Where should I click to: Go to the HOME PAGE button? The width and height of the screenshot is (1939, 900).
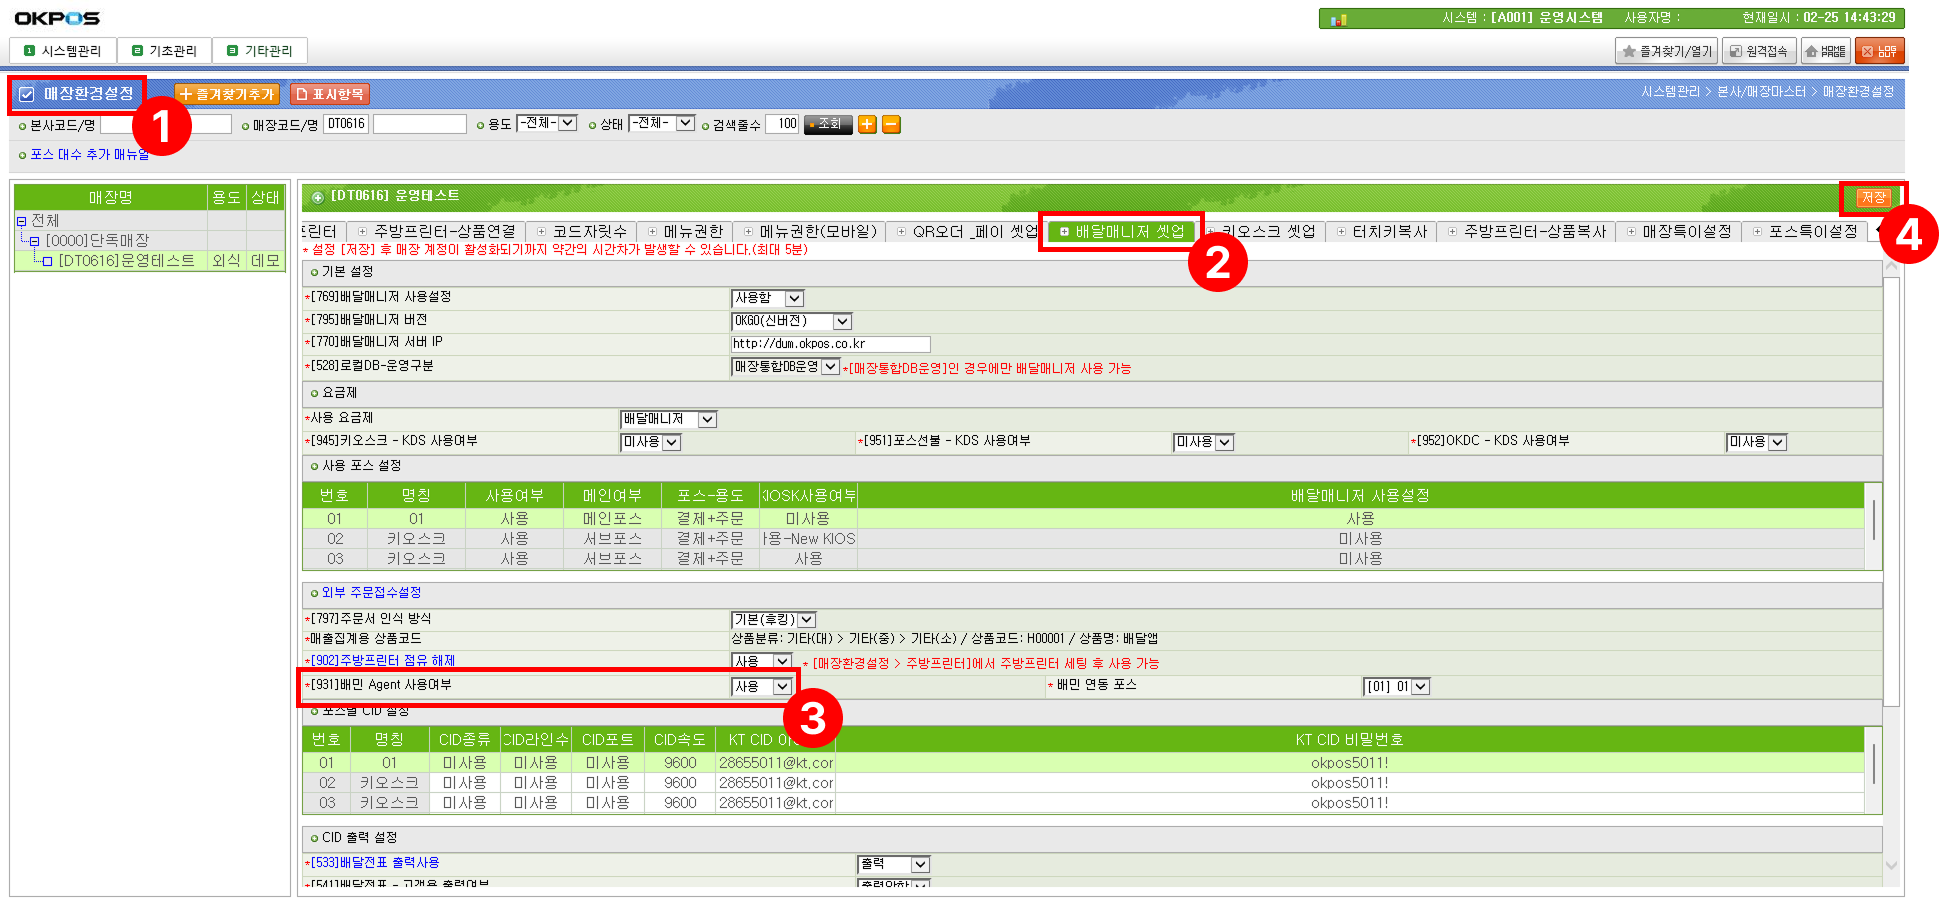(1826, 51)
